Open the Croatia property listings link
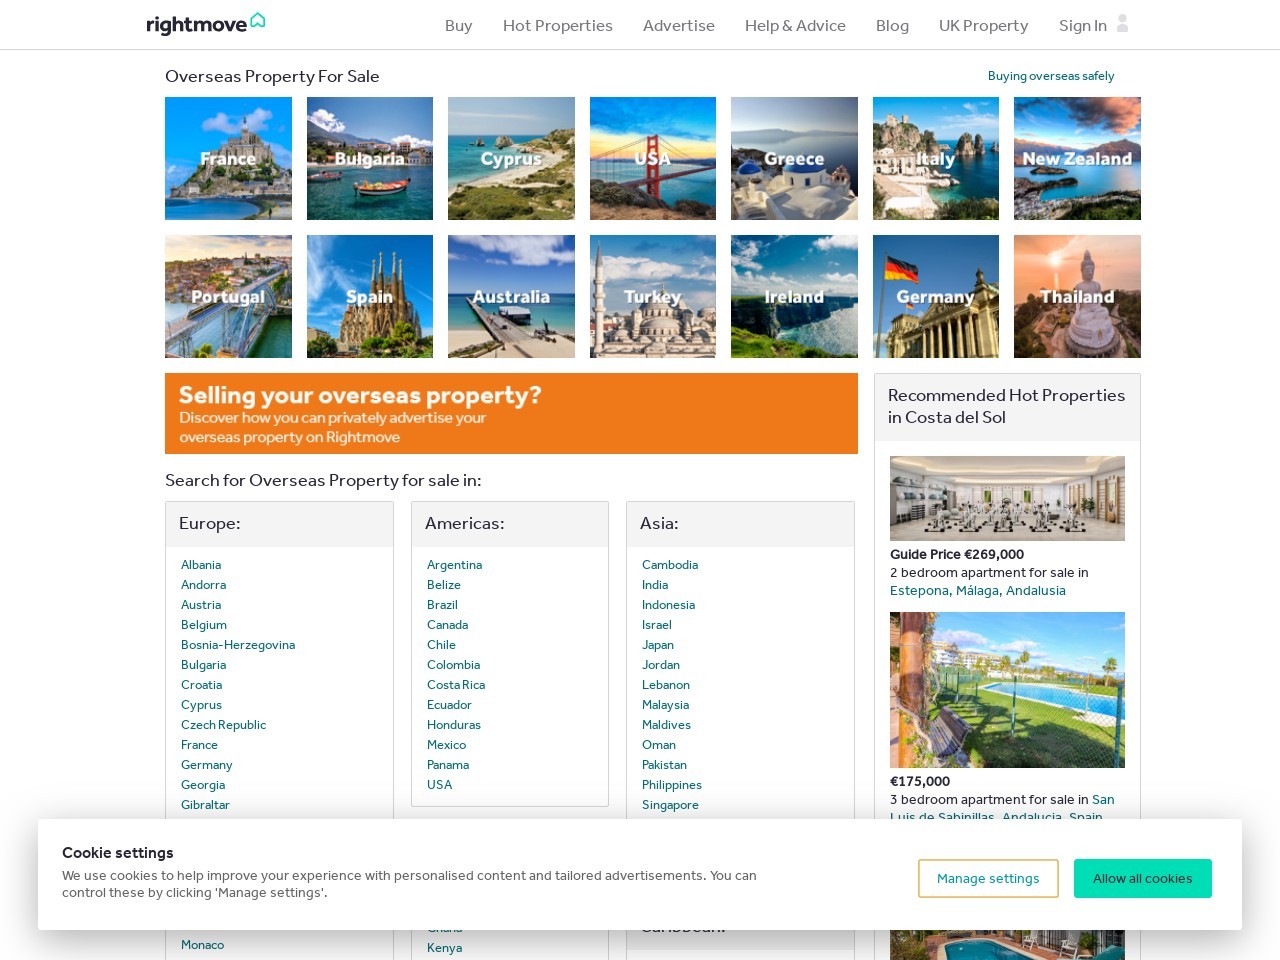Viewport: 1280px width, 960px height. pos(201,684)
